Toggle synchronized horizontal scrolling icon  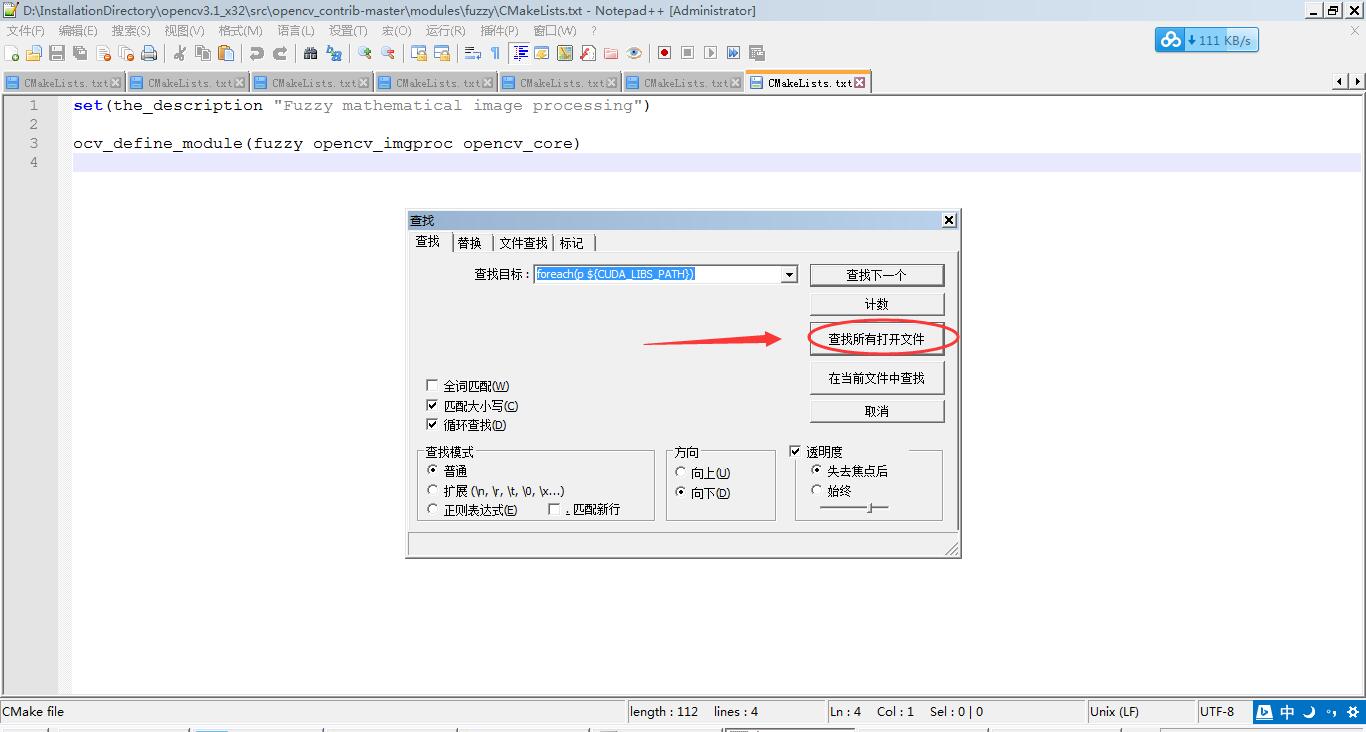442,53
